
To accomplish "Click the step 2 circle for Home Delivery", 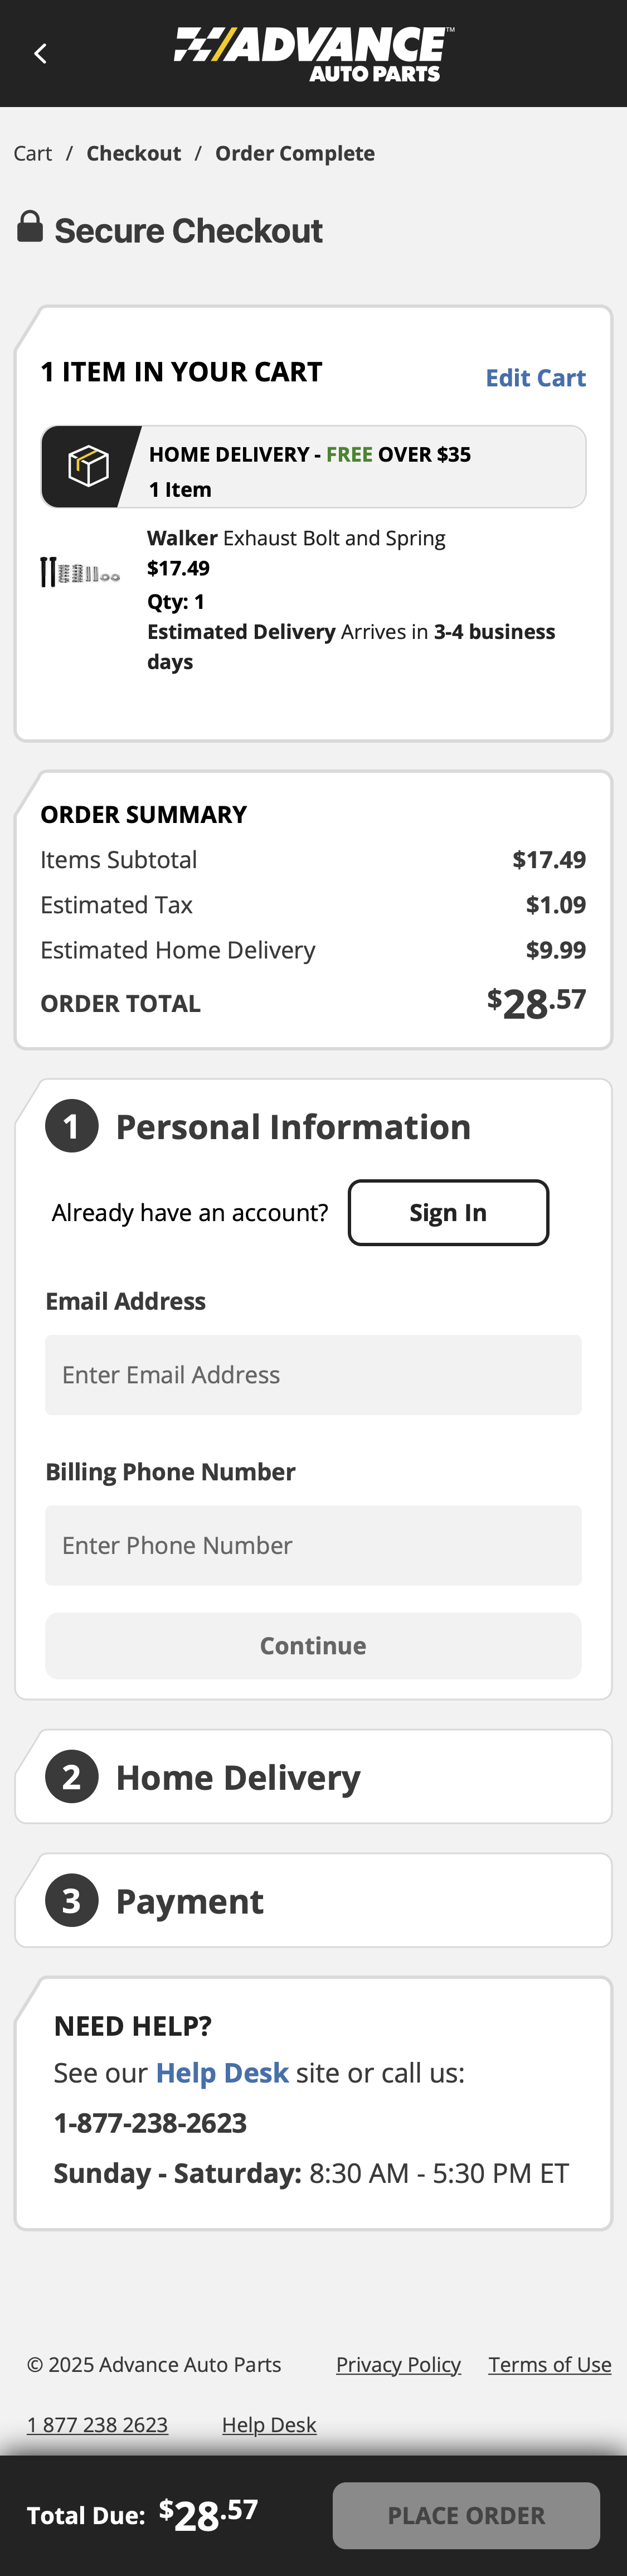I will (72, 1776).
